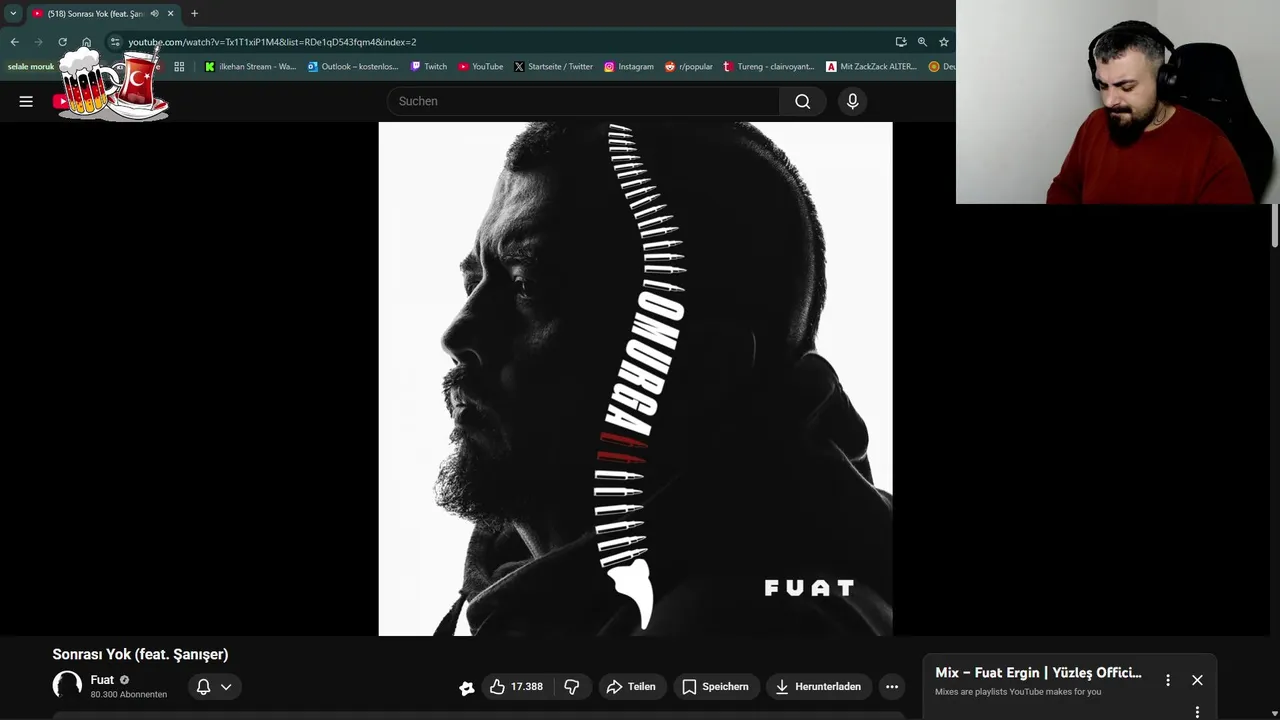Open the ilkehan Stream bookmark
Screen dimensions: 1280x720
250,67
